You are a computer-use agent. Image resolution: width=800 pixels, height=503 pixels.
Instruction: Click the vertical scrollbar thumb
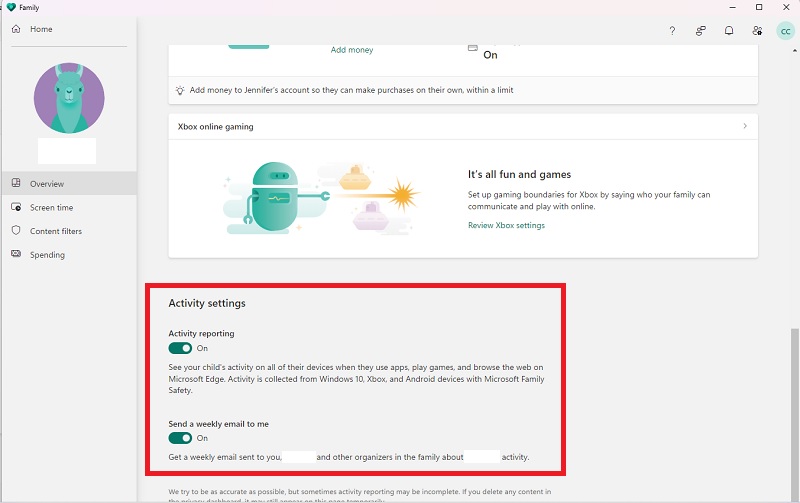pos(794,413)
